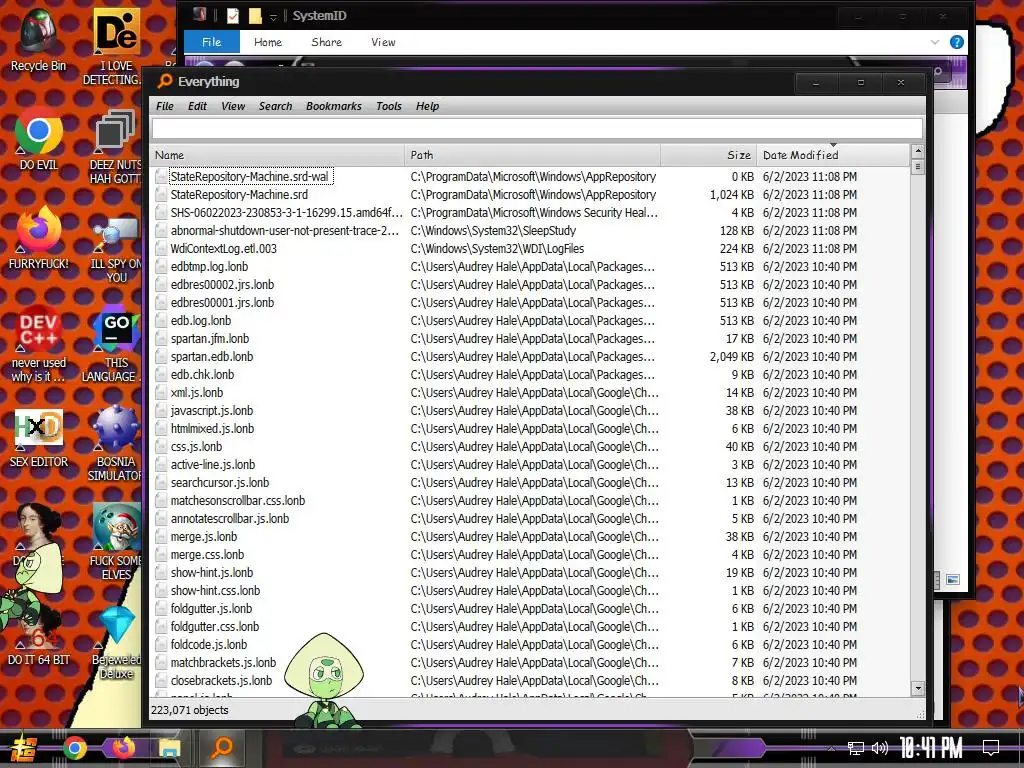This screenshot has width=1024, height=768.
Task: Open the volume control in system tray
Action: (x=880, y=748)
